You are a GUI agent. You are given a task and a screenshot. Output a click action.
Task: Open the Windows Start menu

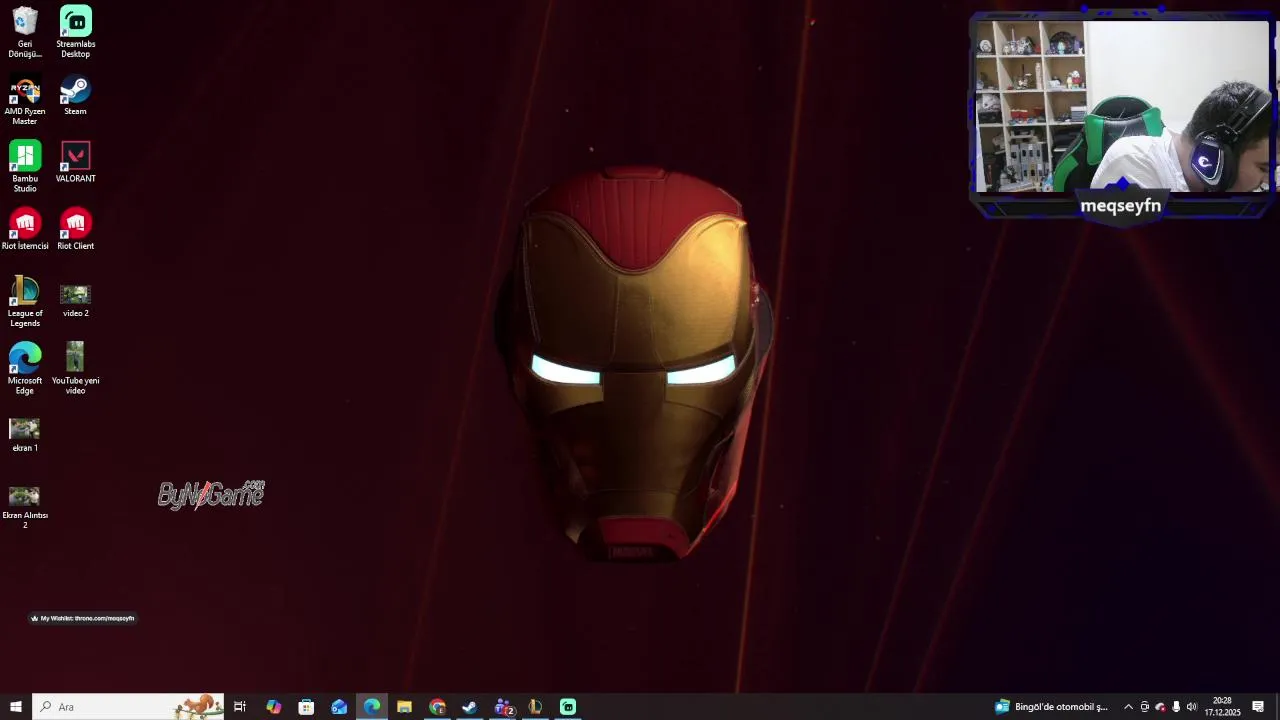point(16,707)
